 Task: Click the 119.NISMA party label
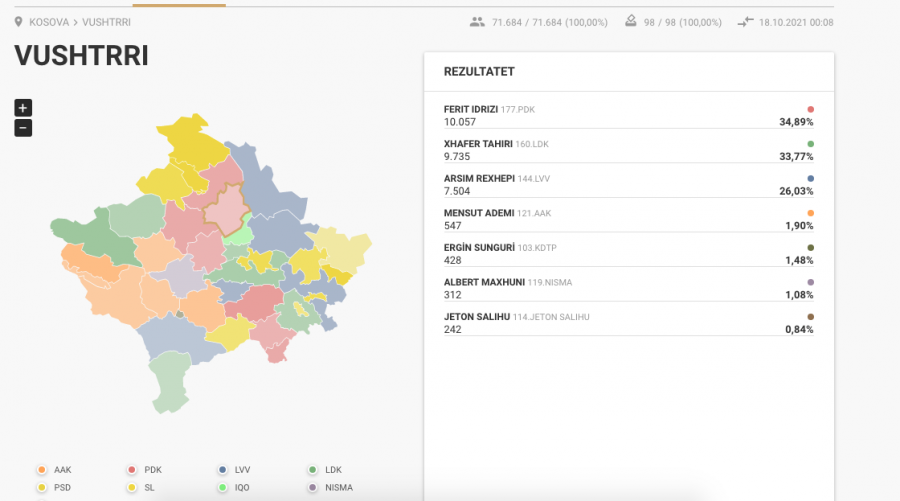pos(550,282)
